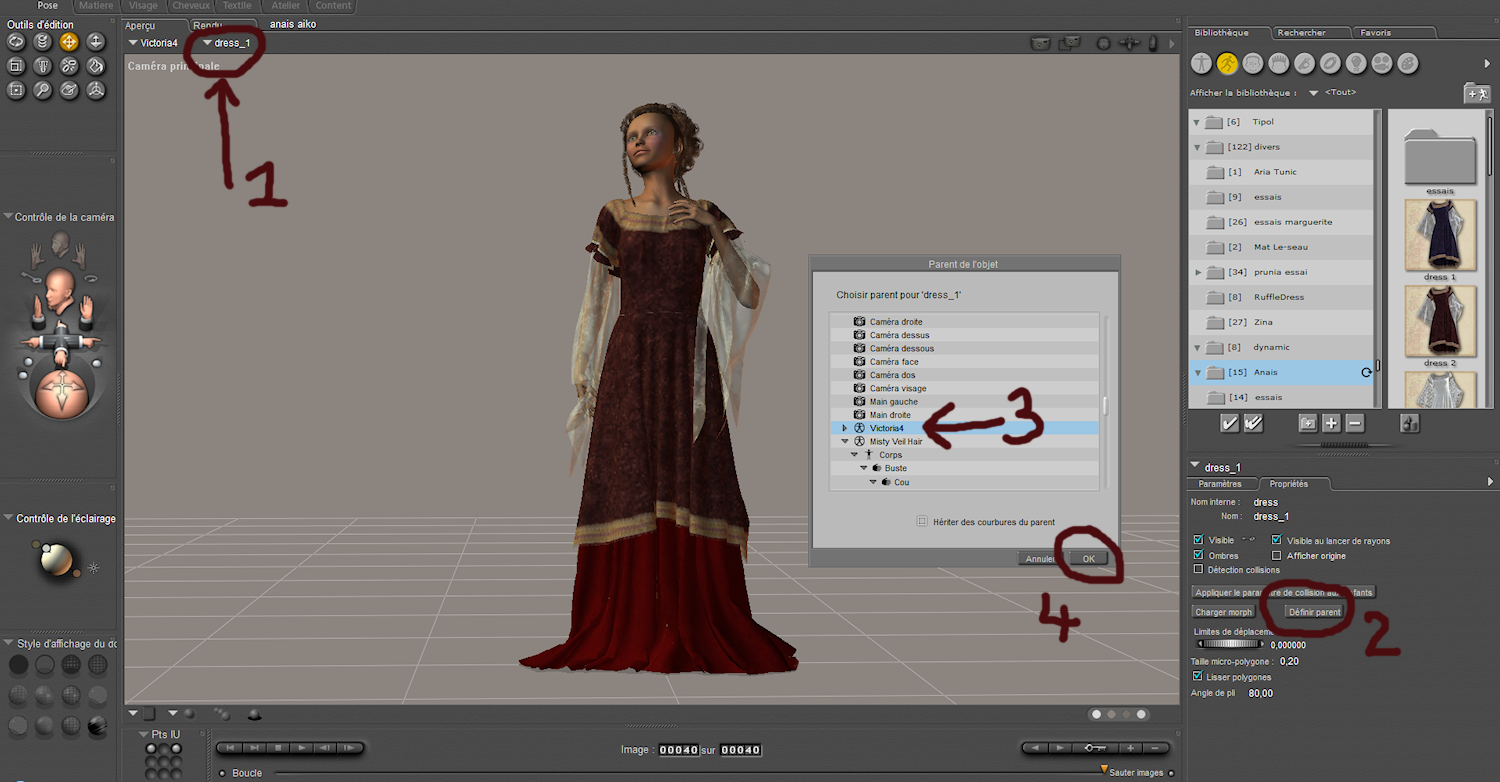Expand Victoria4 in the parent dialog

pos(844,428)
